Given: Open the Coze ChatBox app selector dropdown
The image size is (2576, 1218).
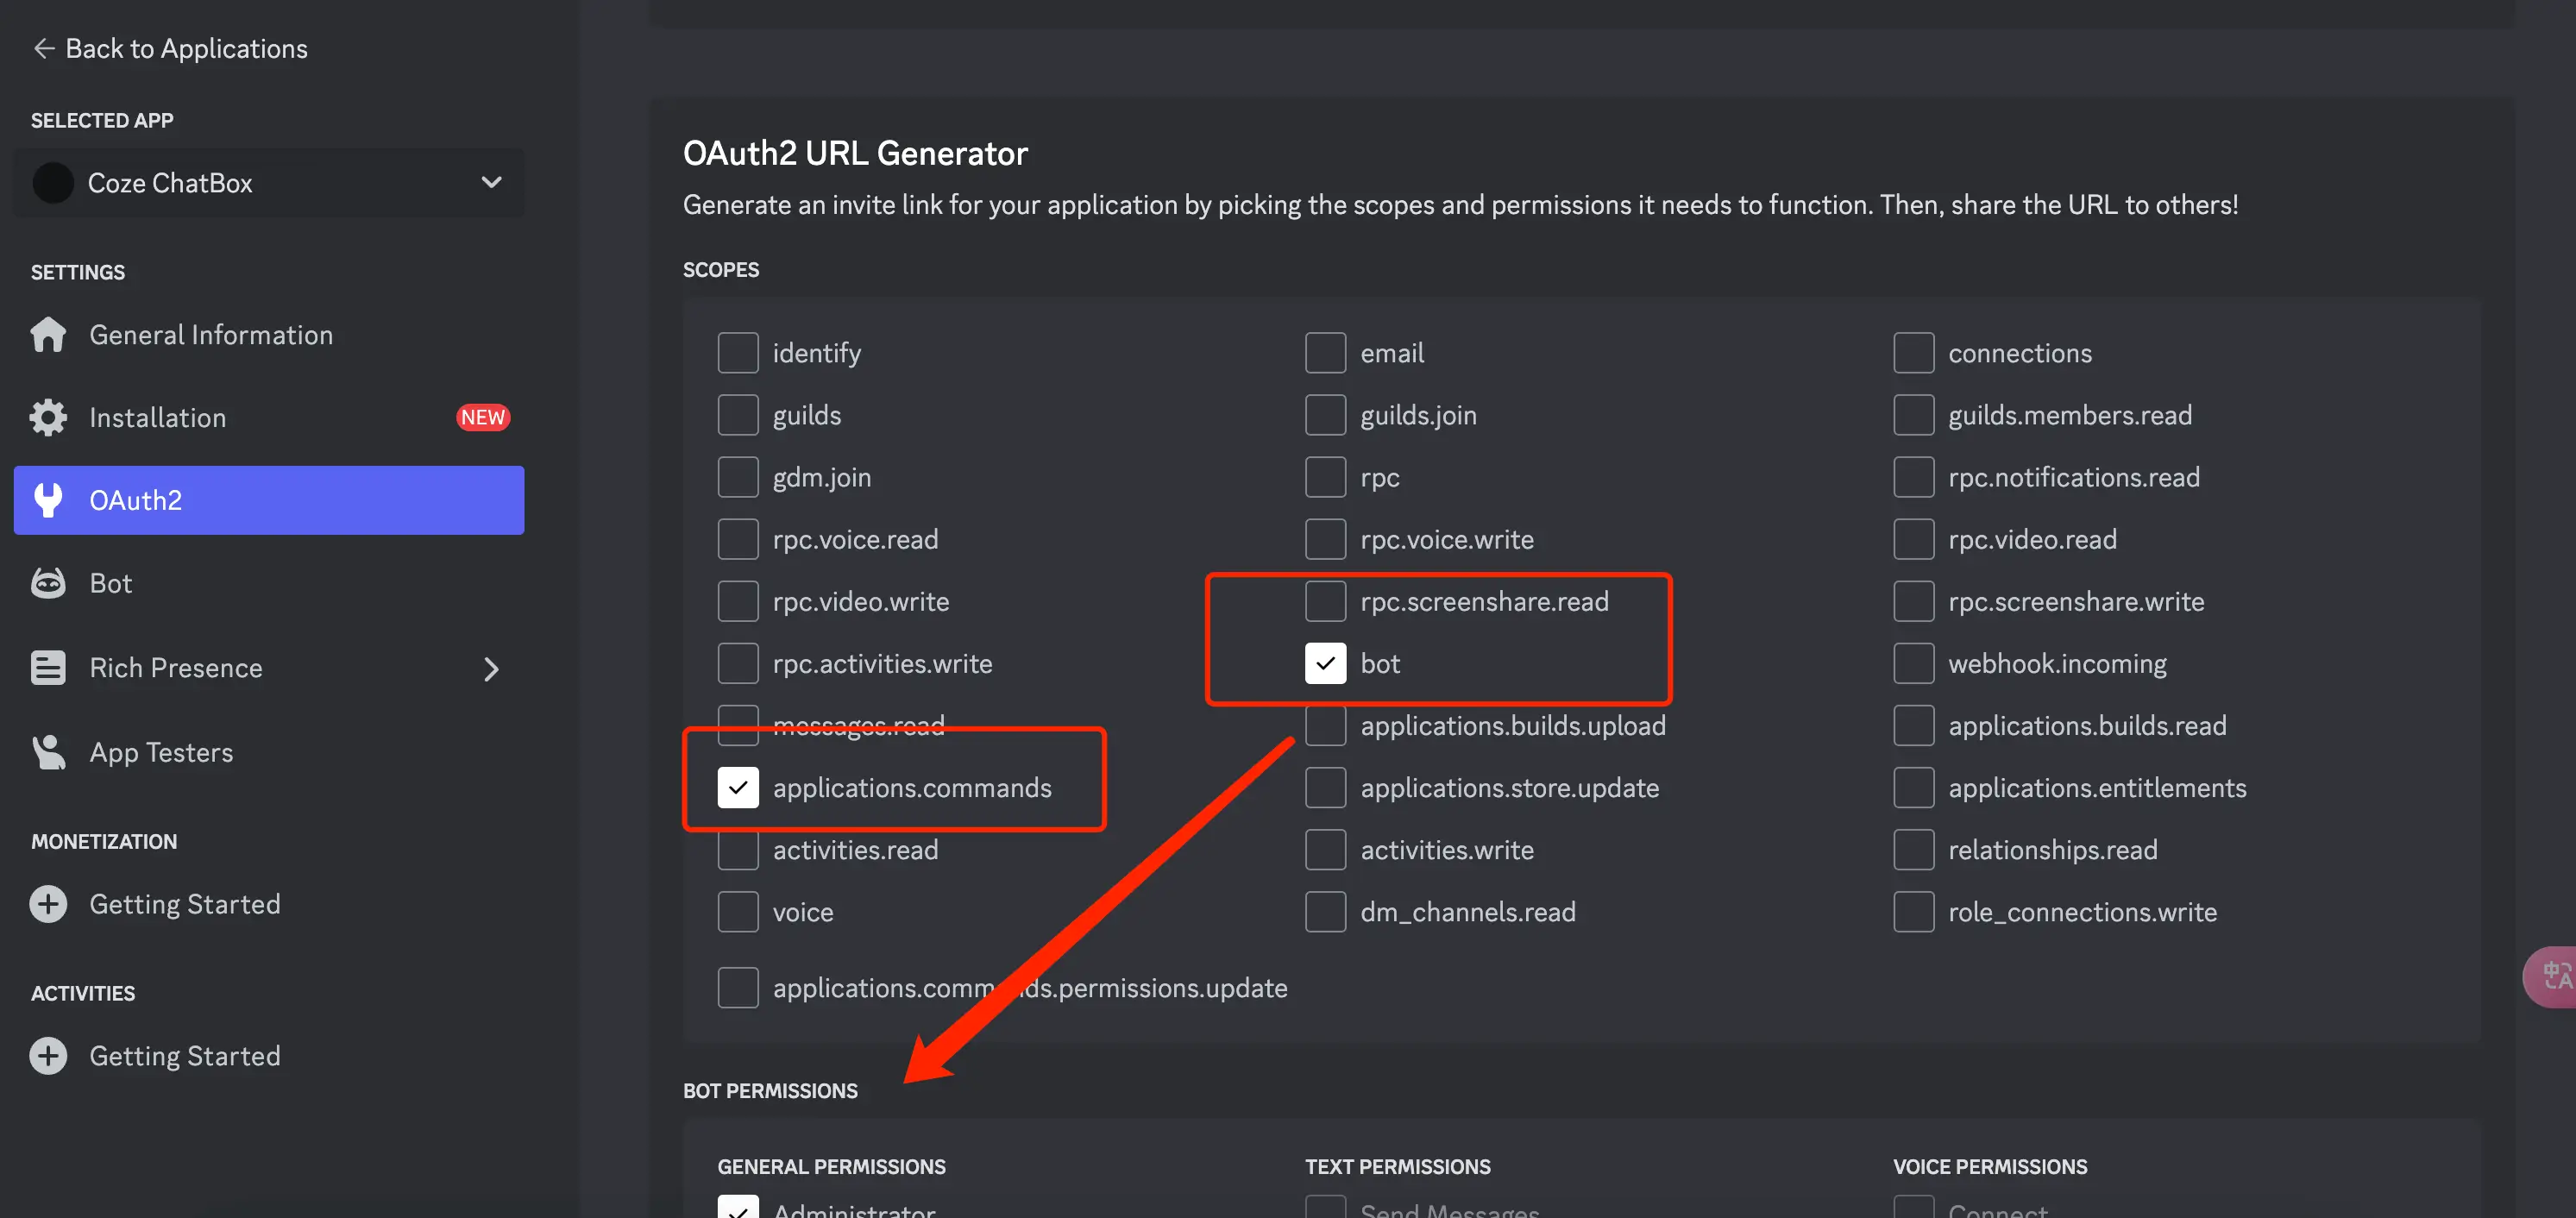Looking at the screenshot, I should coord(490,183).
